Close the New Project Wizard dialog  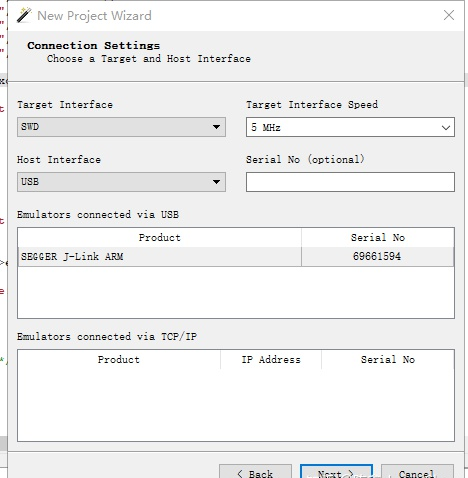click(x=449, y=15)
